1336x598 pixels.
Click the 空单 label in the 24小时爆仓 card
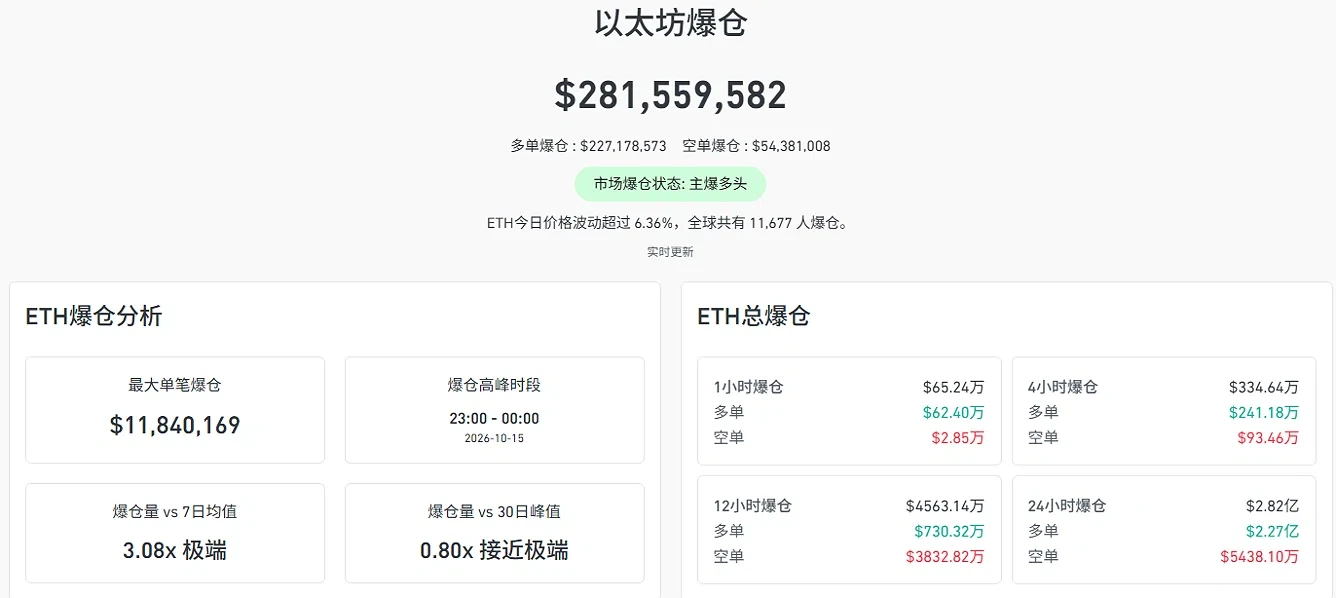pos(1044,556)
